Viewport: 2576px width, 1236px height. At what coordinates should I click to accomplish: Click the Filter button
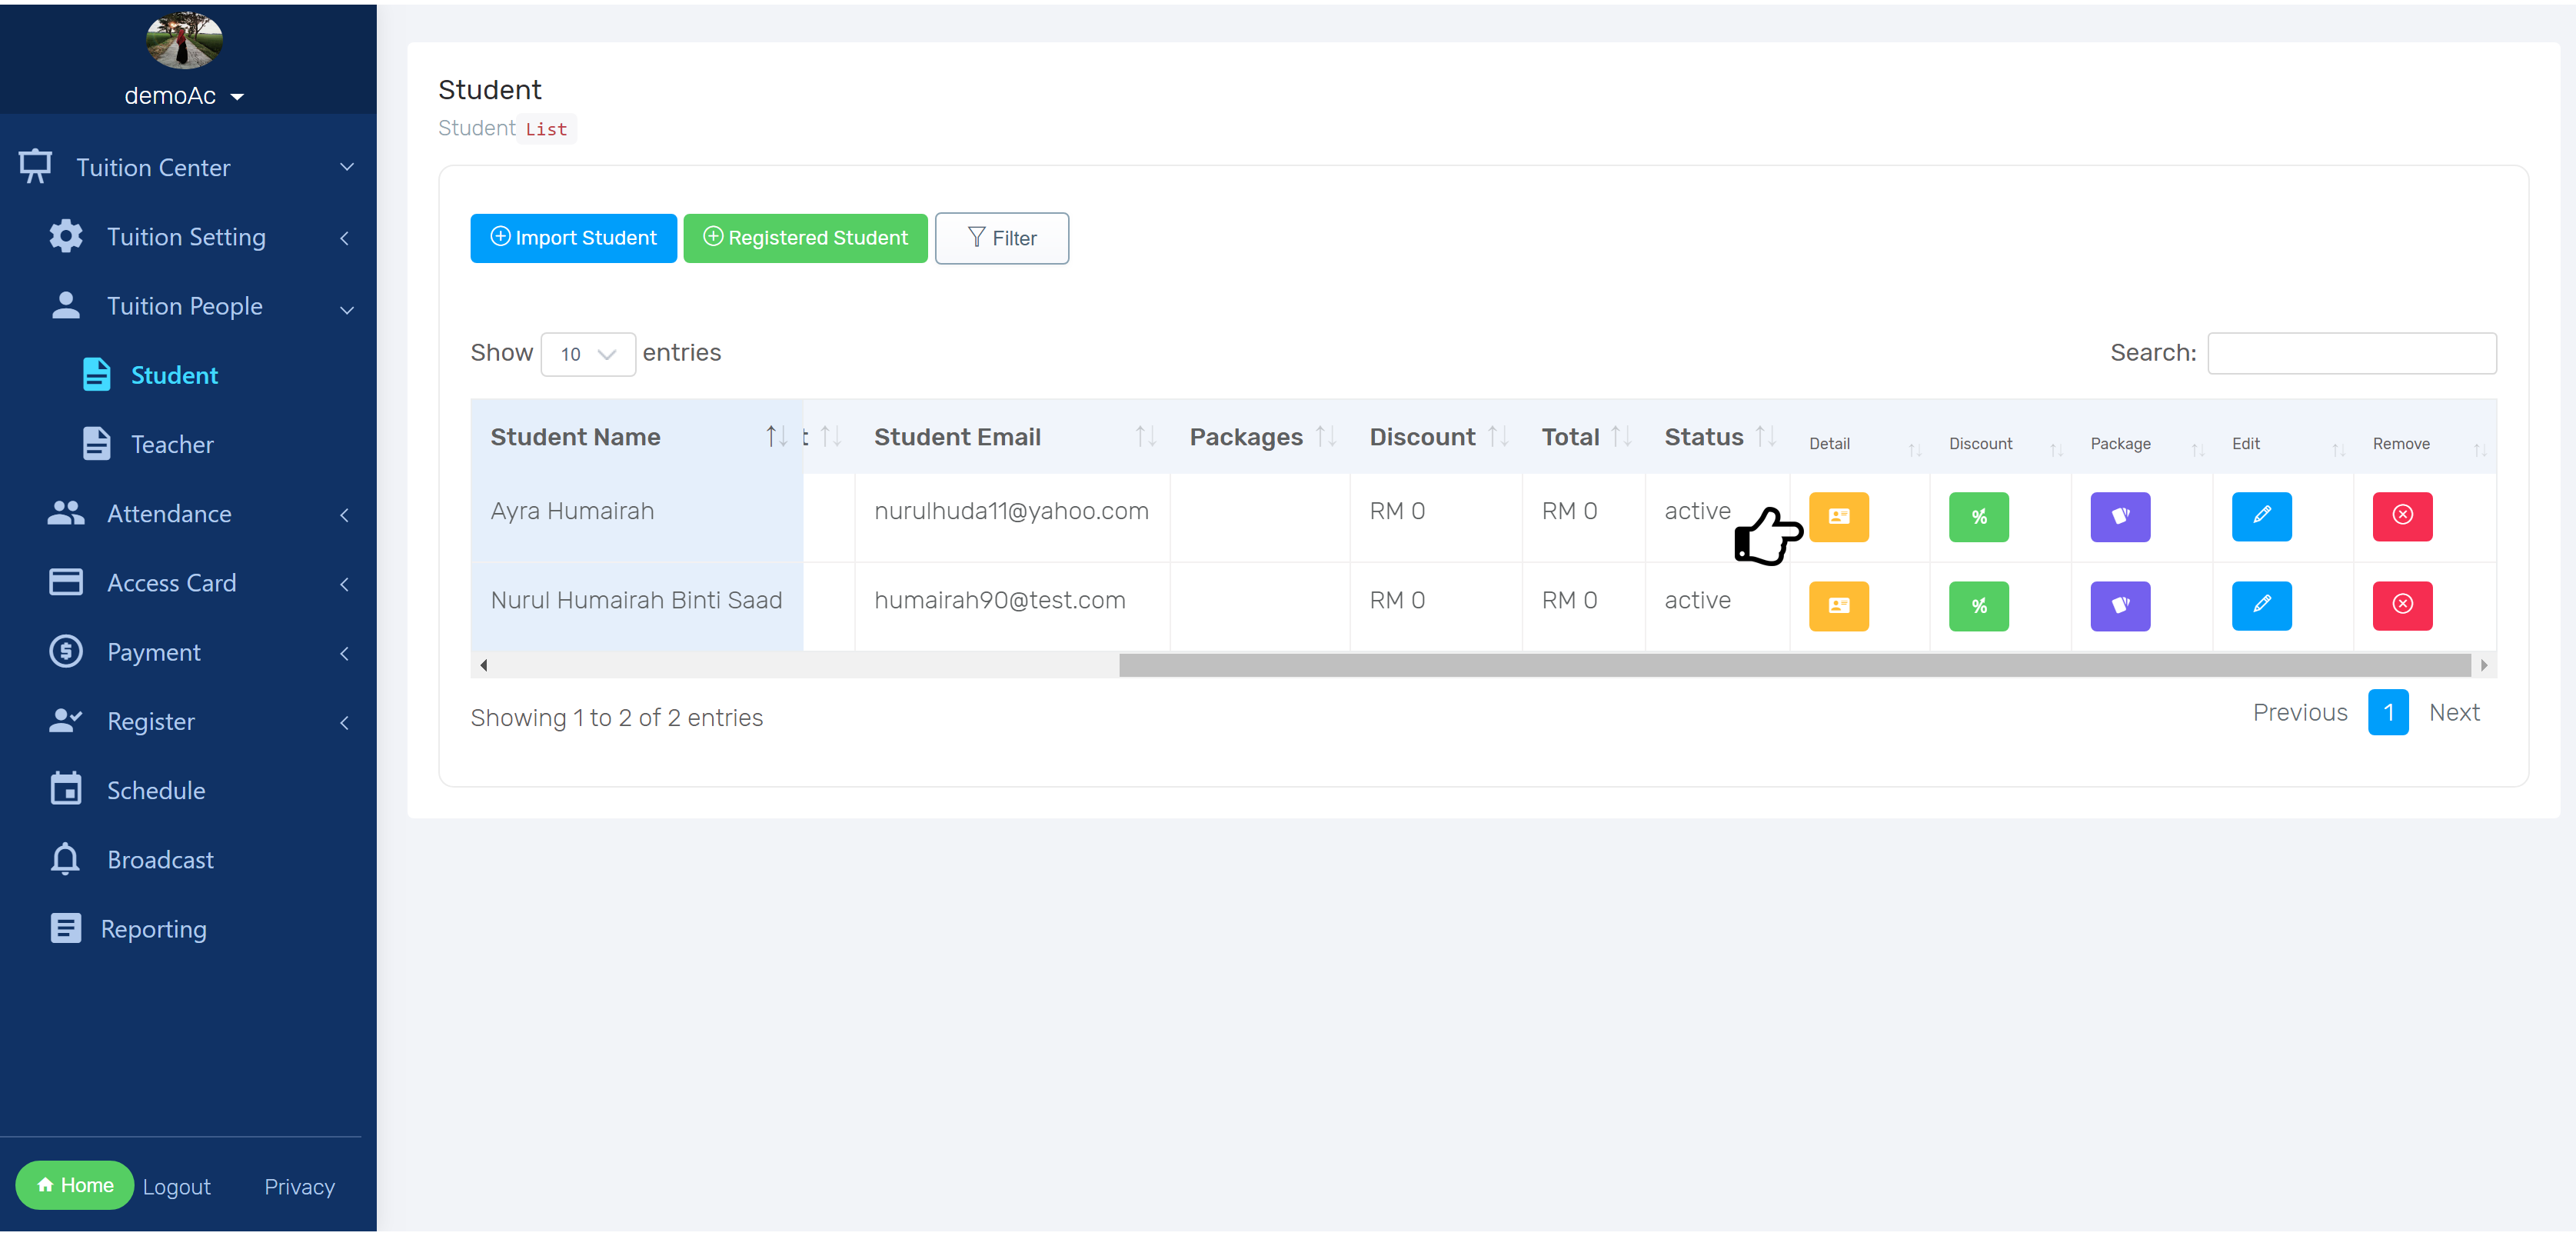click(1001, 238)
